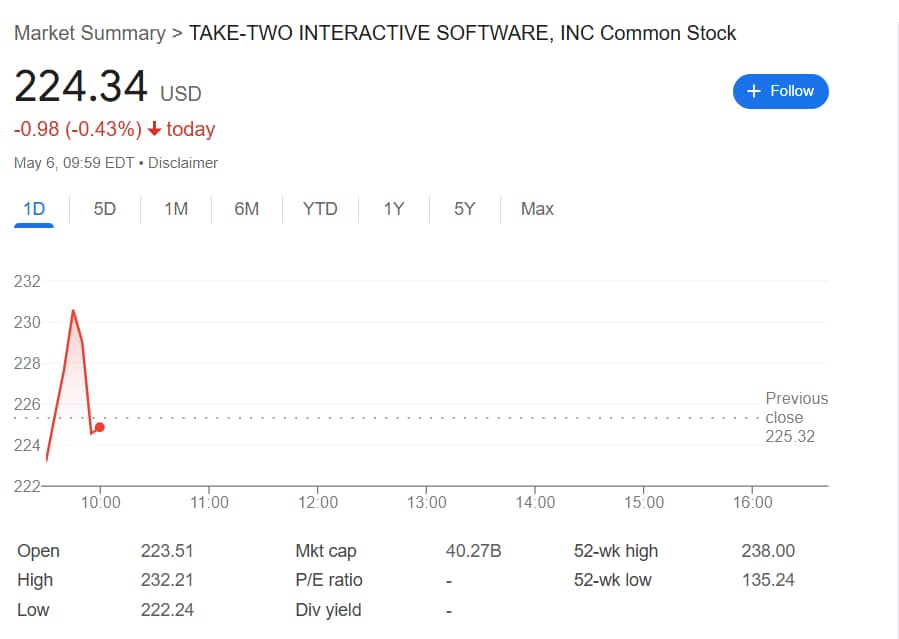Click the 52-wk high value 238.00
The height and width of the screenshot is (639, 899).
pos(768,551)
